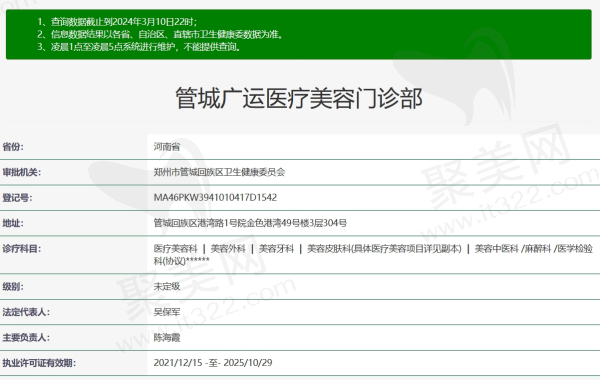Click 美容中医科 /麻醉科 text
The width and height of the screenshot is (600, 380).
click(x=513, y=249)
